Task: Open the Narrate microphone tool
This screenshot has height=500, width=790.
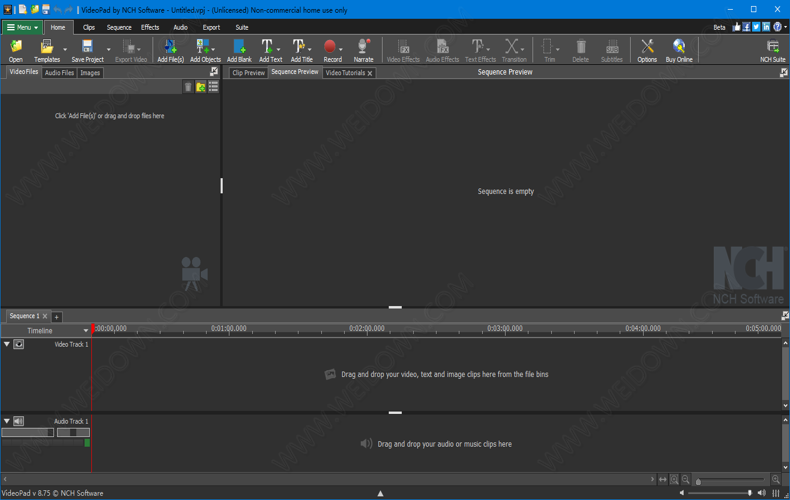Action: pyautogui.click(x=363, y=50)
